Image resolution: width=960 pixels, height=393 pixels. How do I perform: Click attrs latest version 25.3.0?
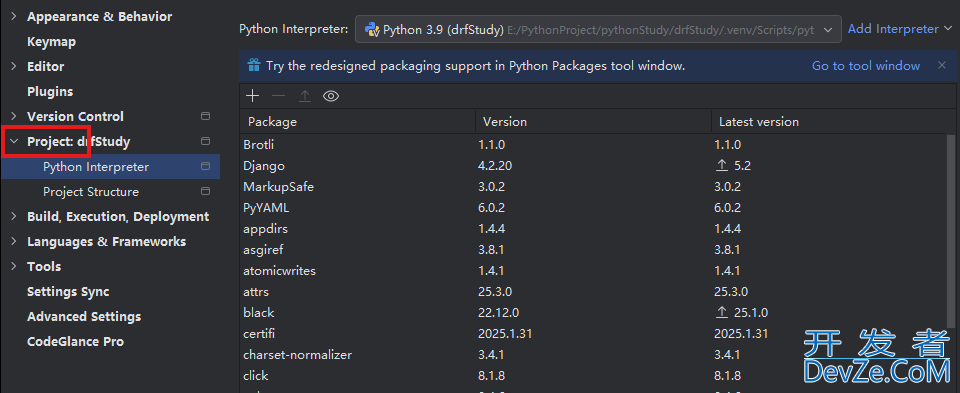(730, 291)
